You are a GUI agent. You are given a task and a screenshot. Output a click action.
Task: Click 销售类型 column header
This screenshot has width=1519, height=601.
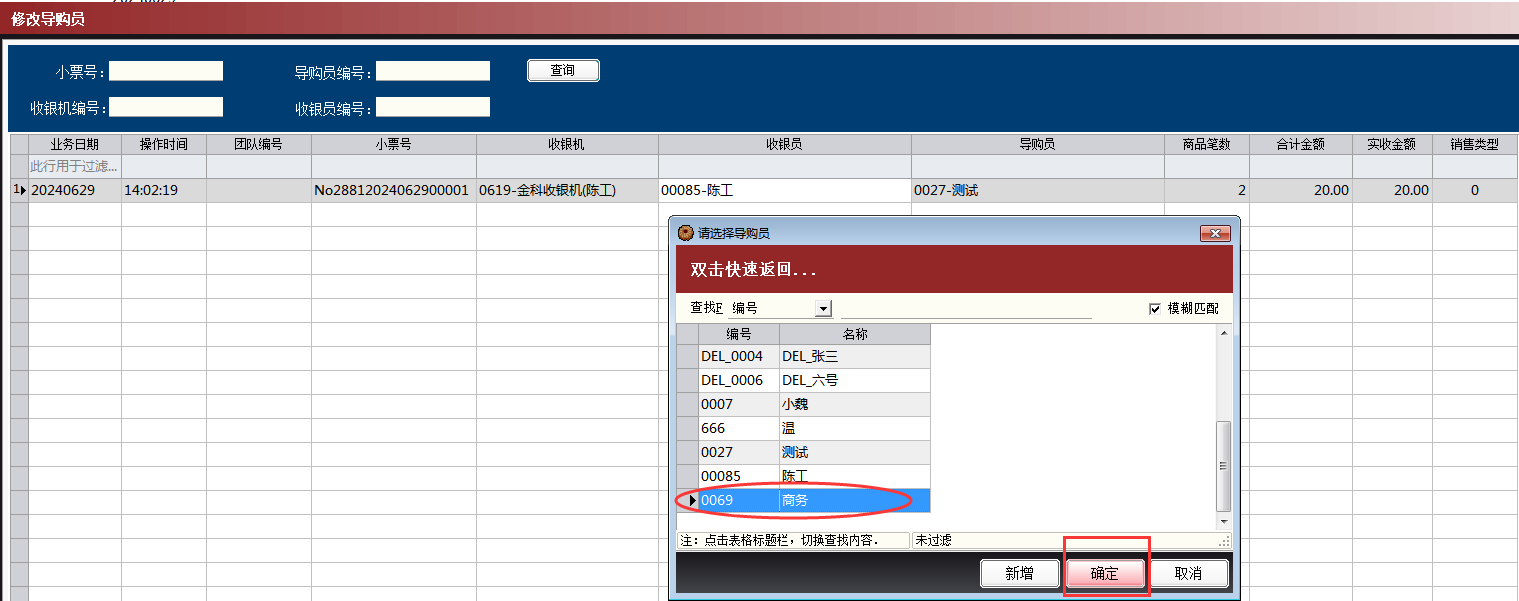[1475, 144]
